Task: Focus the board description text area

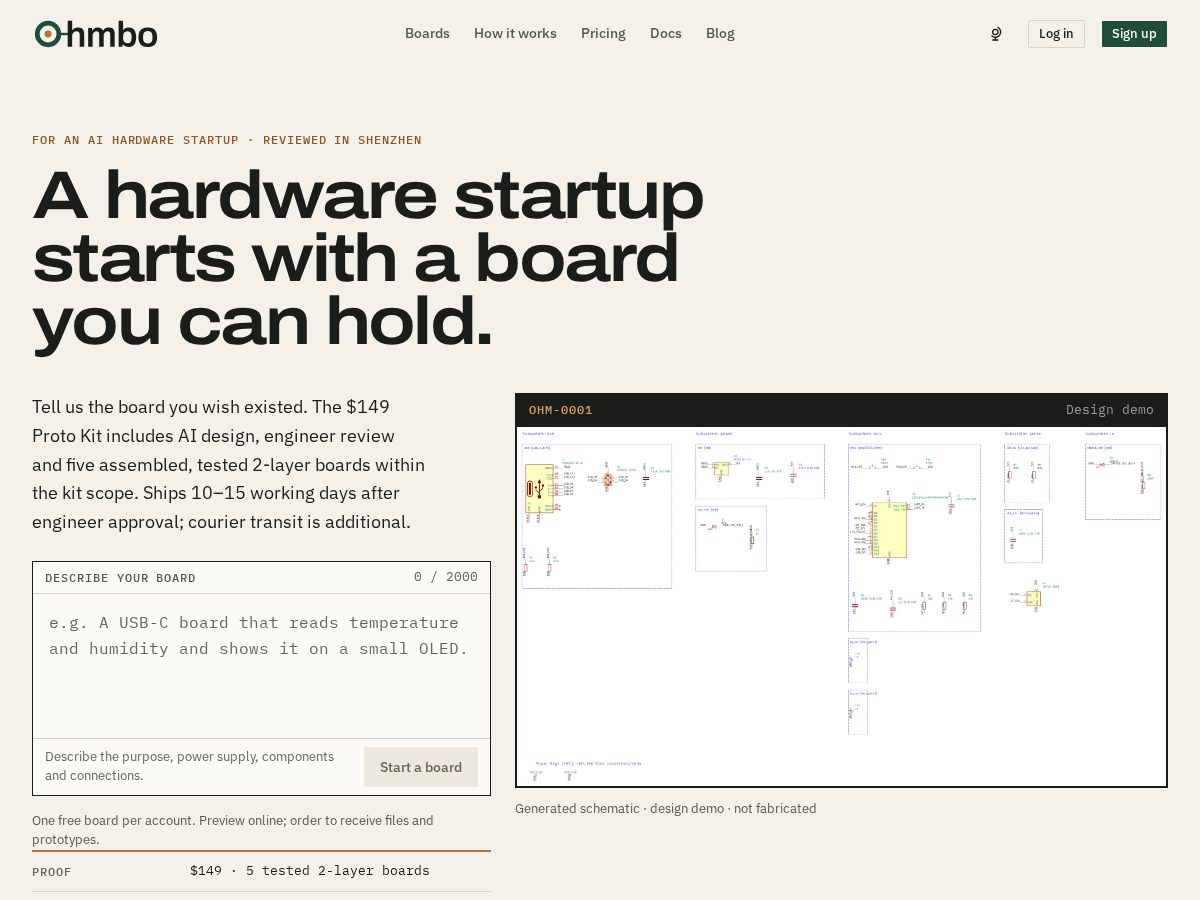Action: [x=261, y=666]
